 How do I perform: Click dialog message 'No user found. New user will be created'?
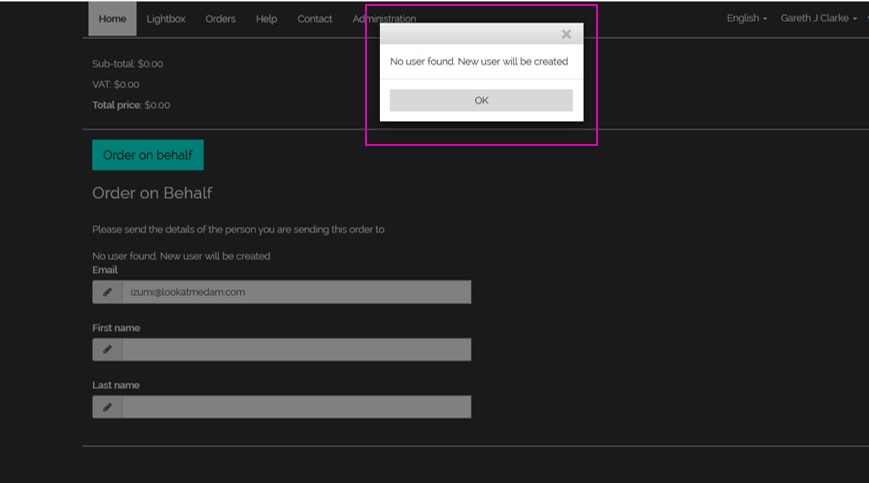pos(479,61)
